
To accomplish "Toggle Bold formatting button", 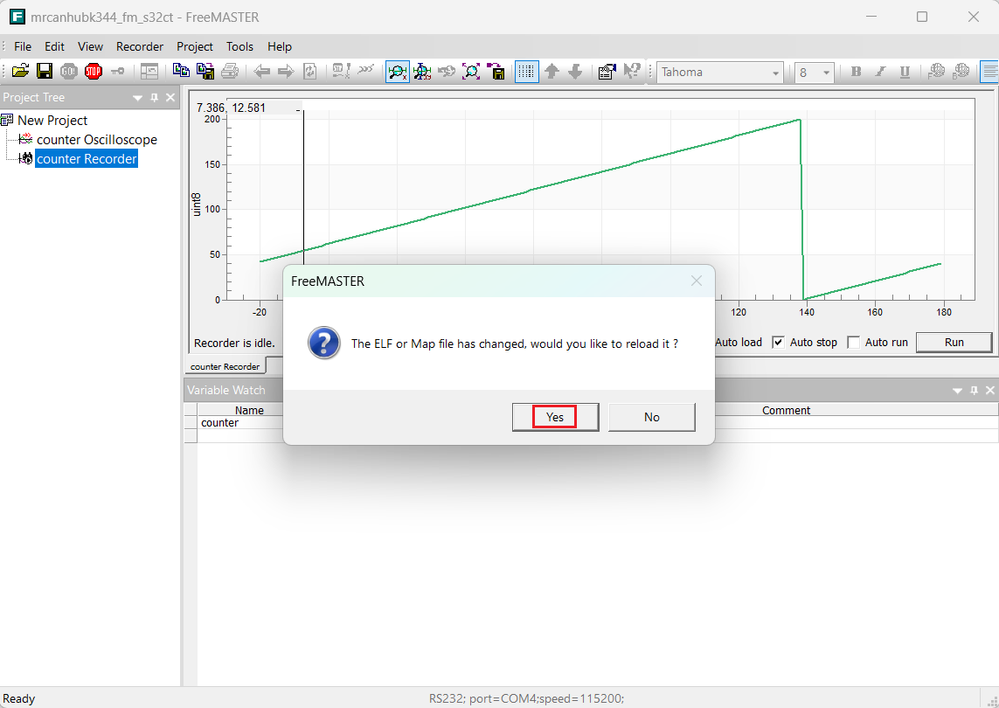I will point(856,72).
